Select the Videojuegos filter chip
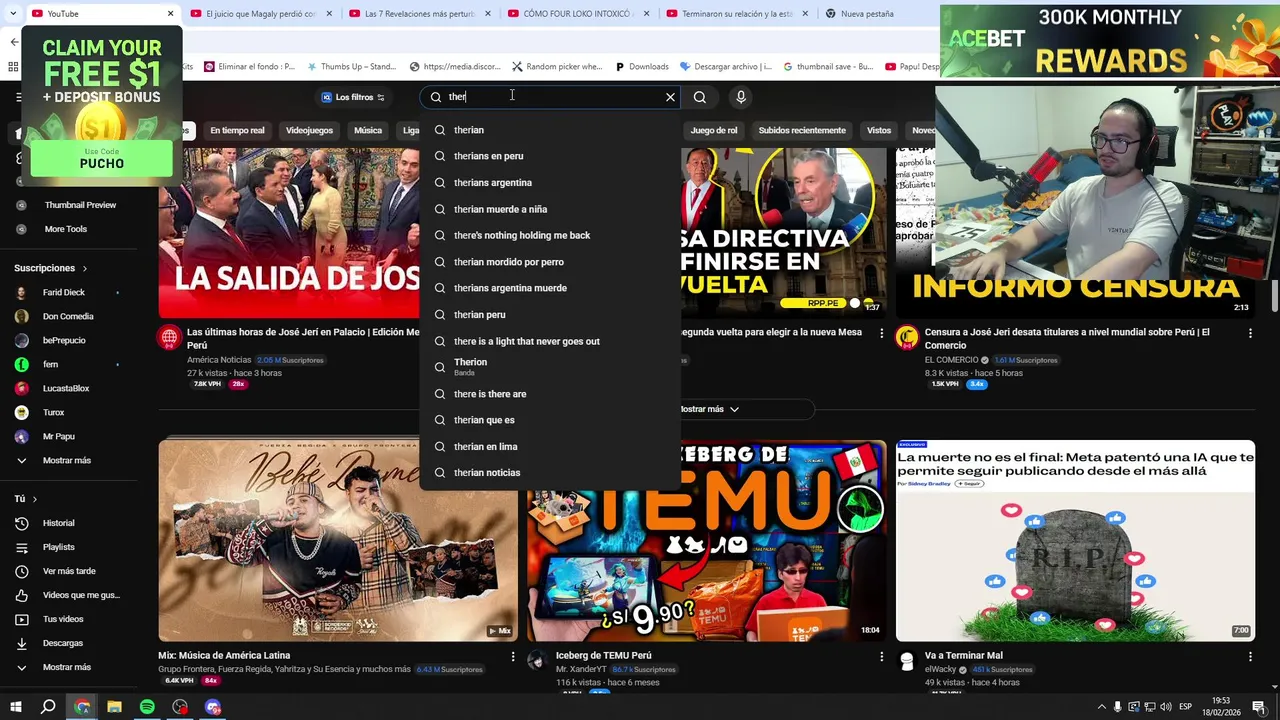The height and width of the screenshot is (720, 1280). 309,131
